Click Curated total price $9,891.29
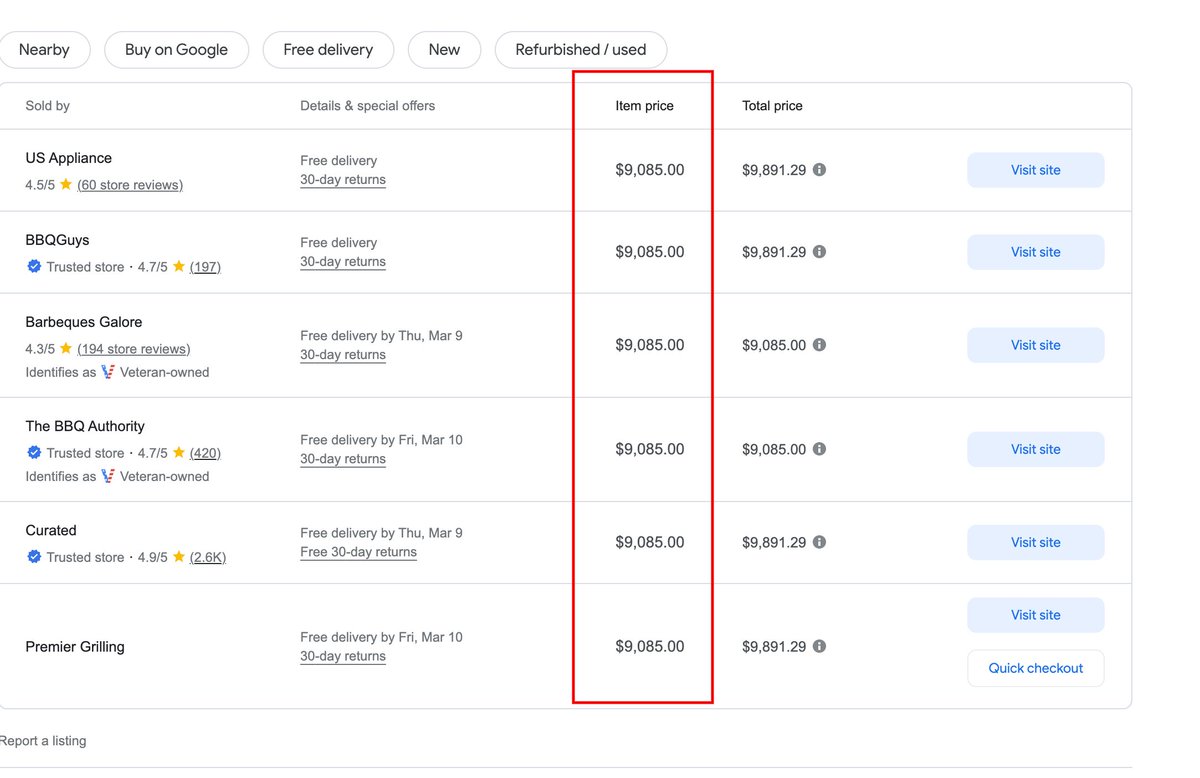The width and height of the screenshot is (1200, 778). point(774,542)
